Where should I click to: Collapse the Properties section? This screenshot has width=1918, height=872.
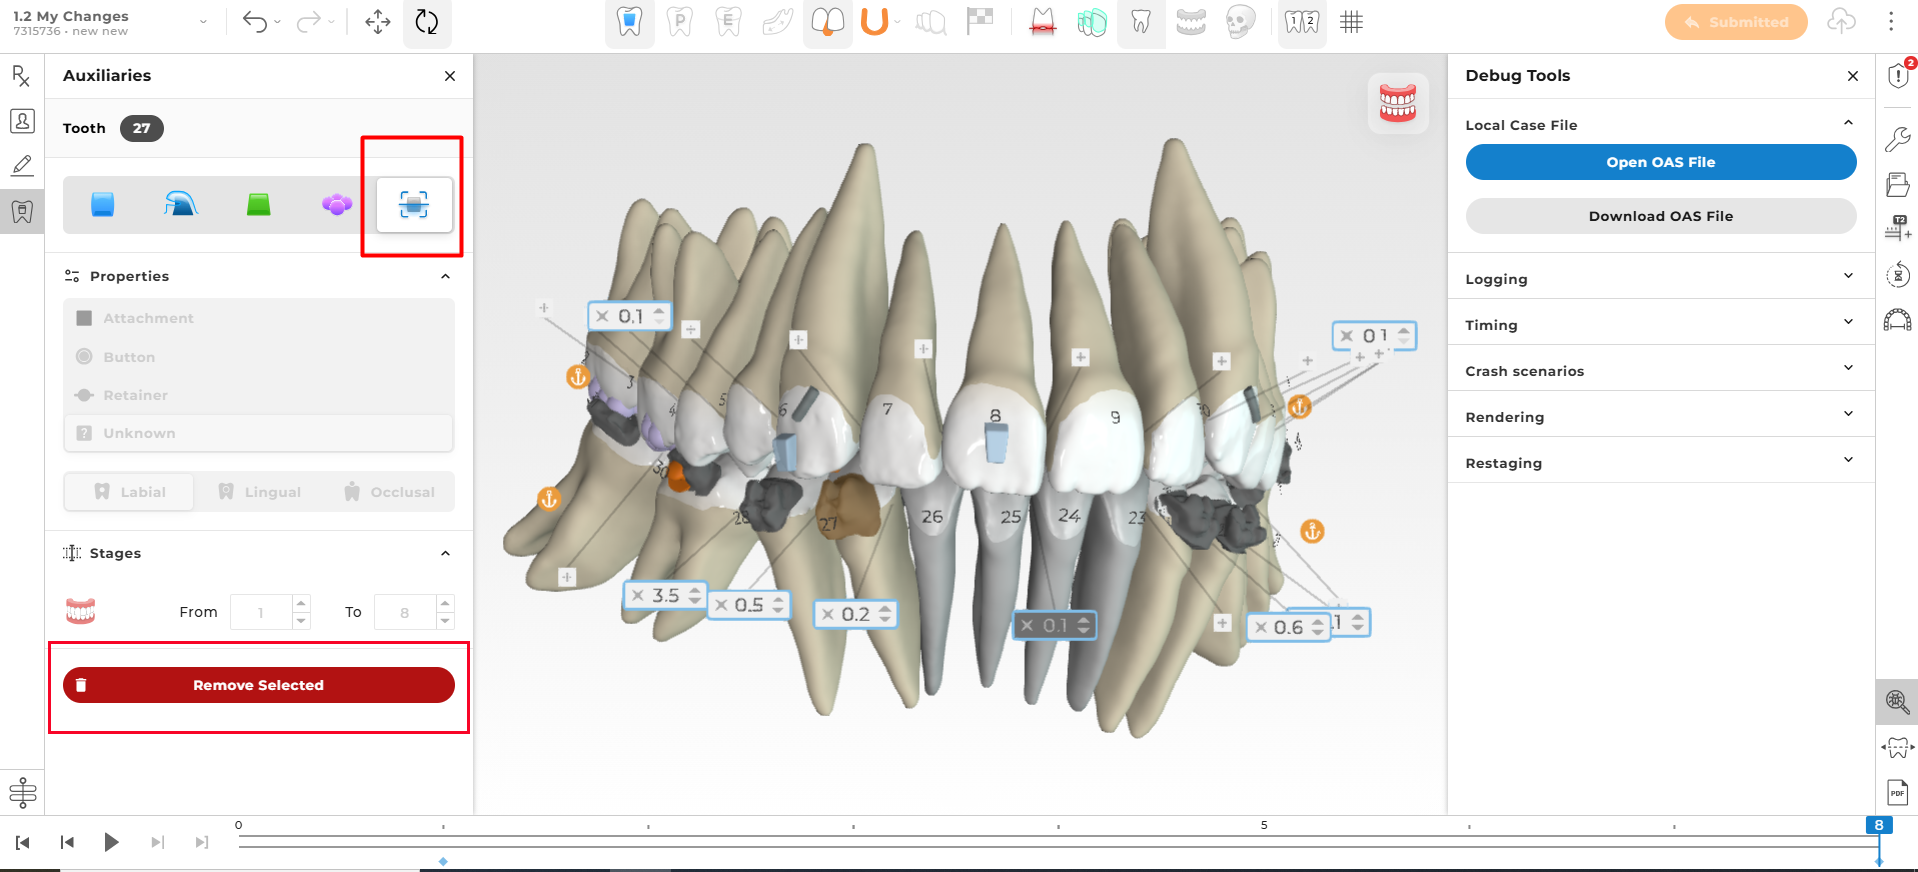445,276
